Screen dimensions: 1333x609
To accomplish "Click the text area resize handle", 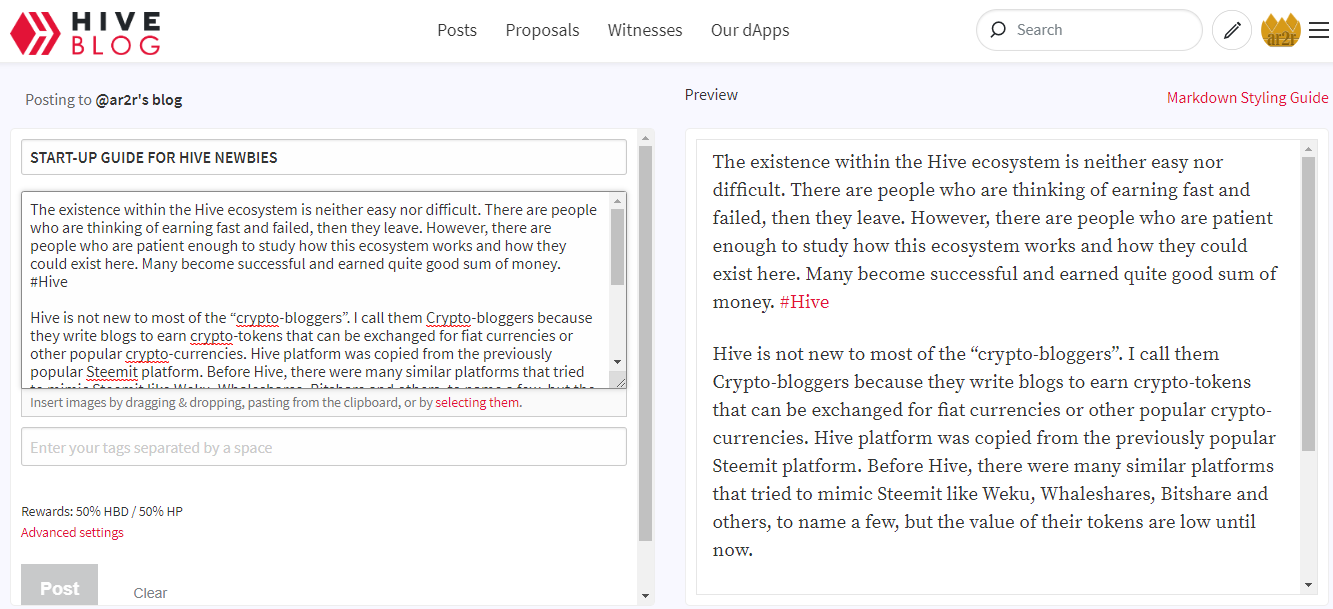I will pyautogui.click(x=617, y=380).
